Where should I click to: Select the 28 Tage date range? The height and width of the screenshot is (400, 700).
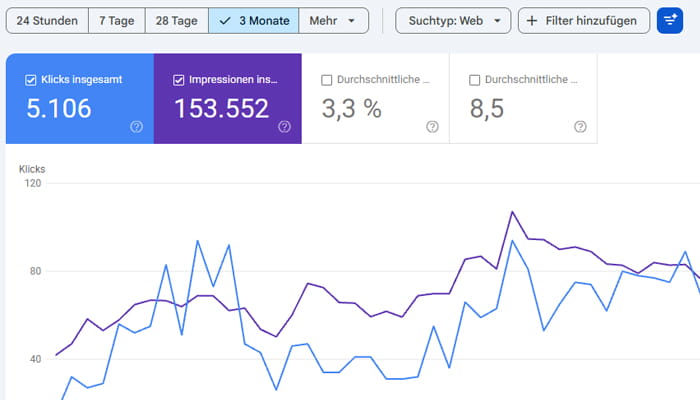(x=176, y=21)
